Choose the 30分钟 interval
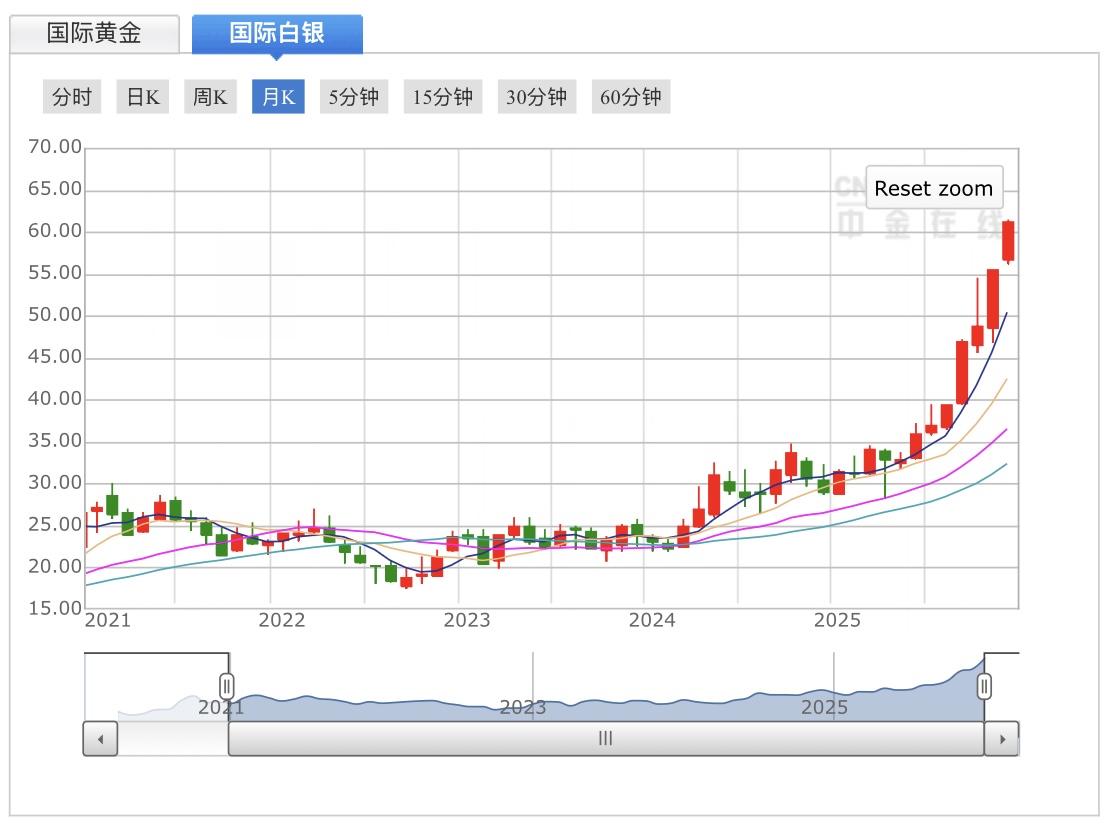1106x830 pixels. 536,97
